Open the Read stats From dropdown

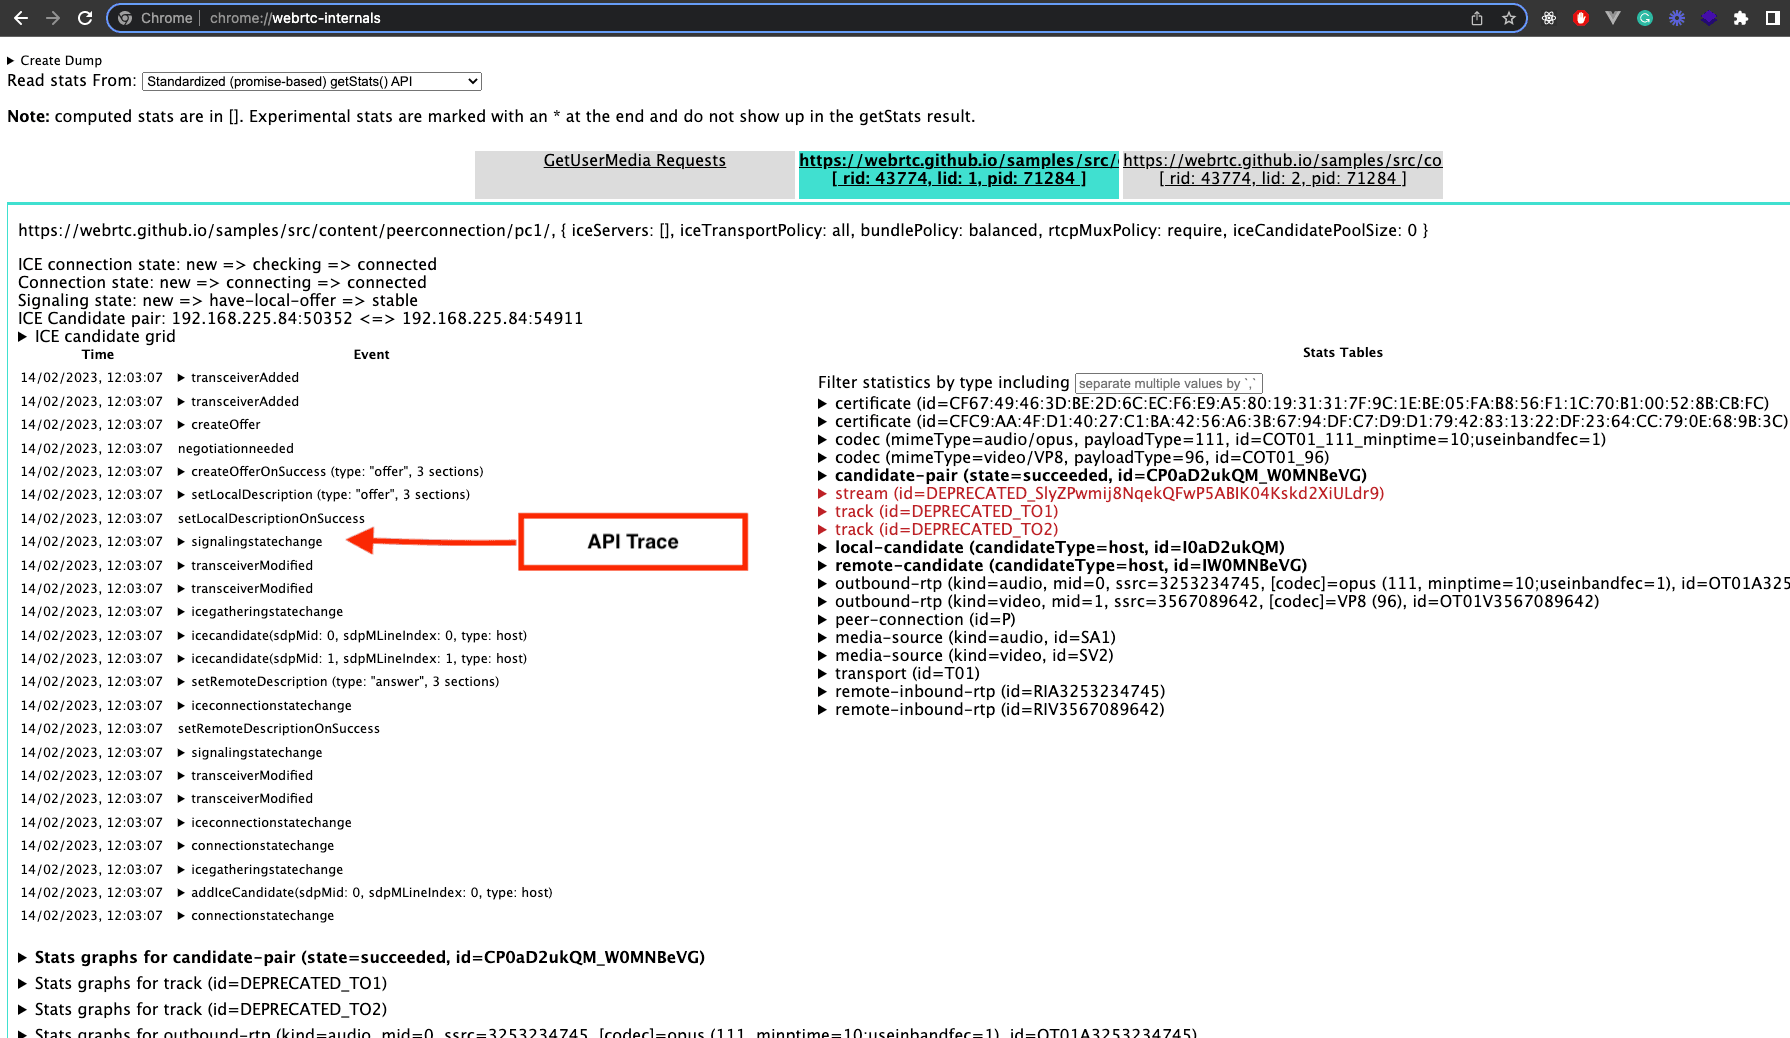click(x=311, y=81)
